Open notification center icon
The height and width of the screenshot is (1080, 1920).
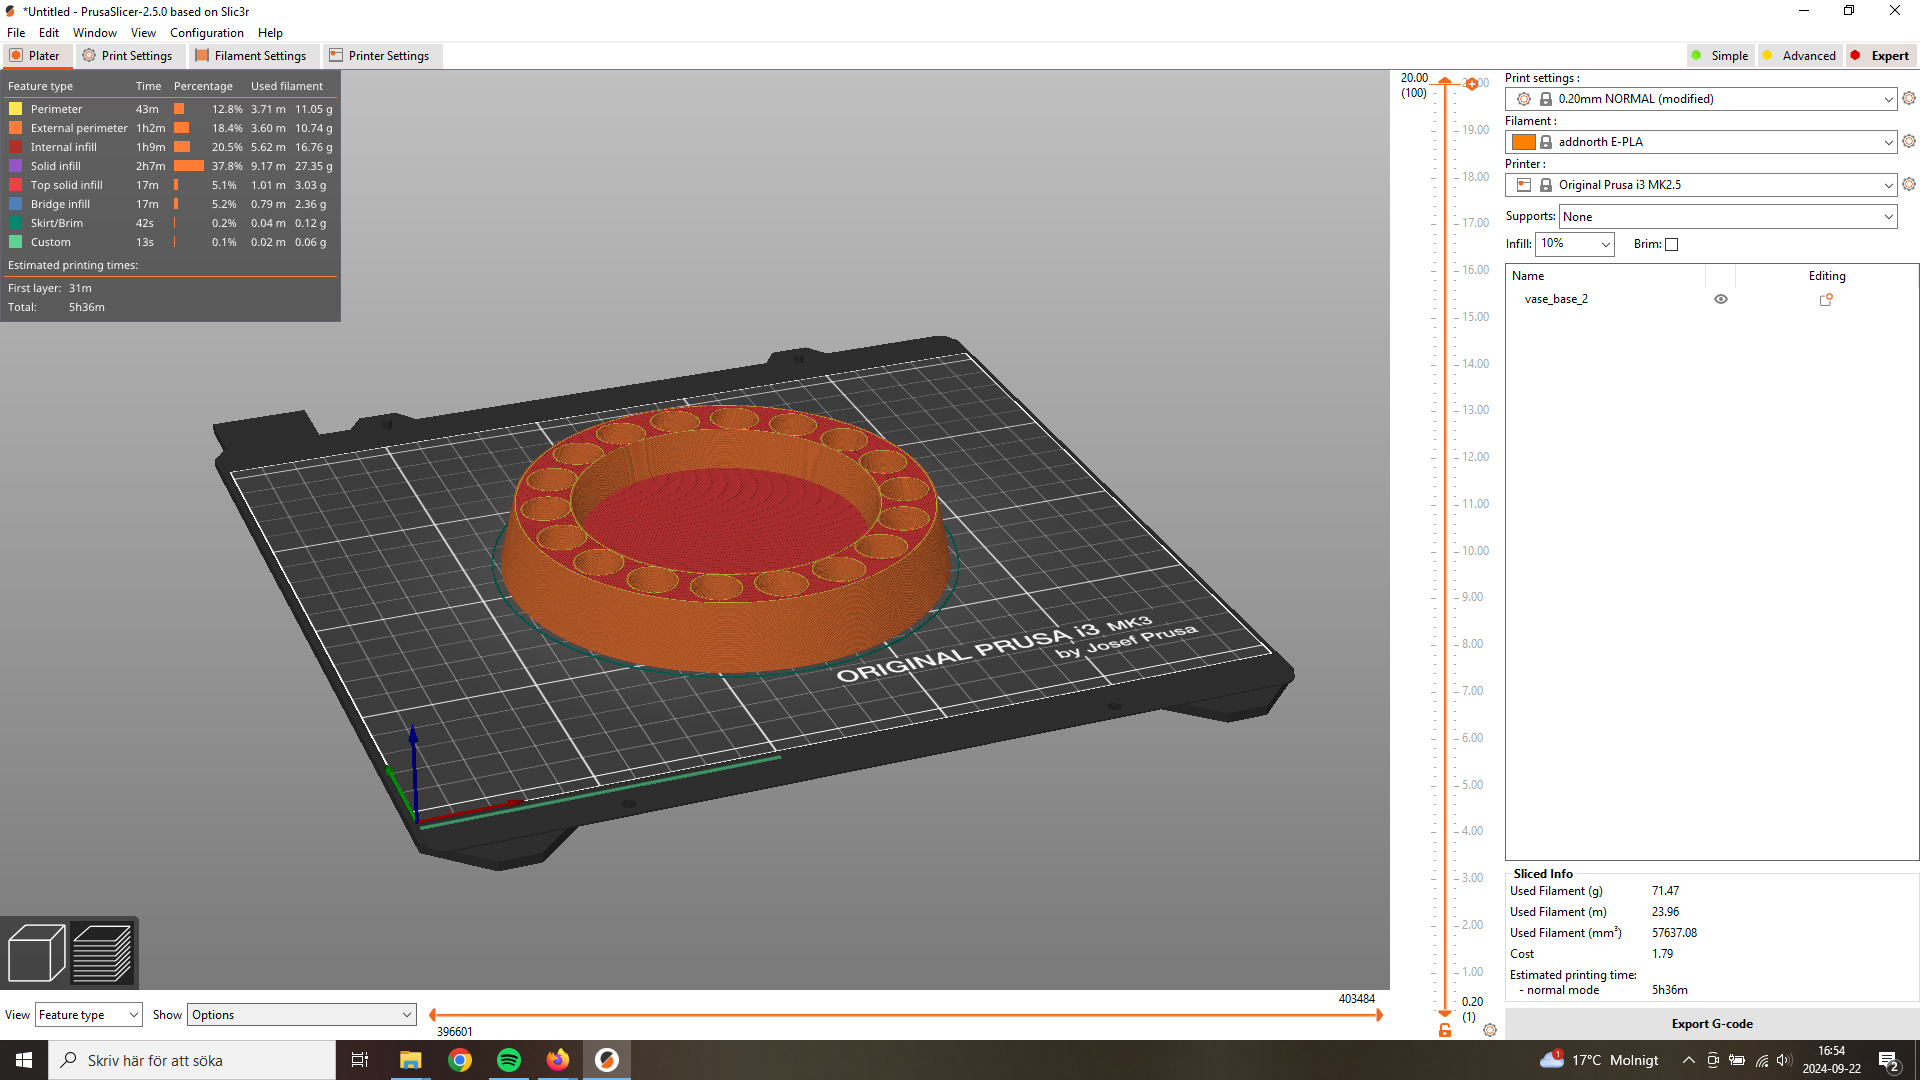tap(1889, 1061)
